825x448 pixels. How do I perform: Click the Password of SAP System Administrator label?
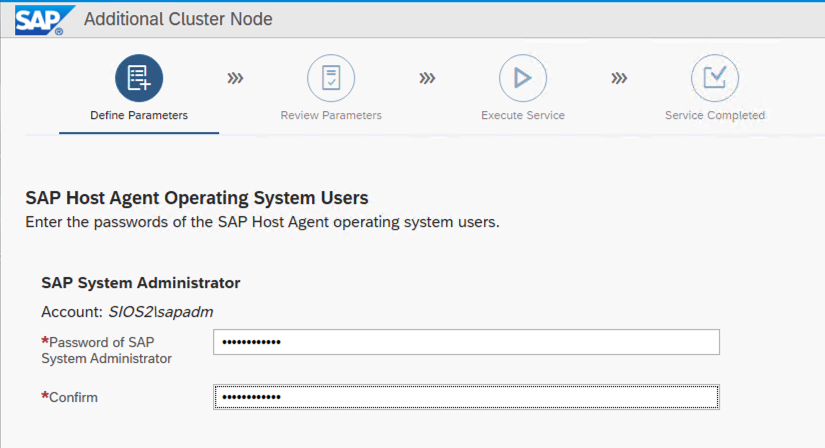click(x=106, y=350)
